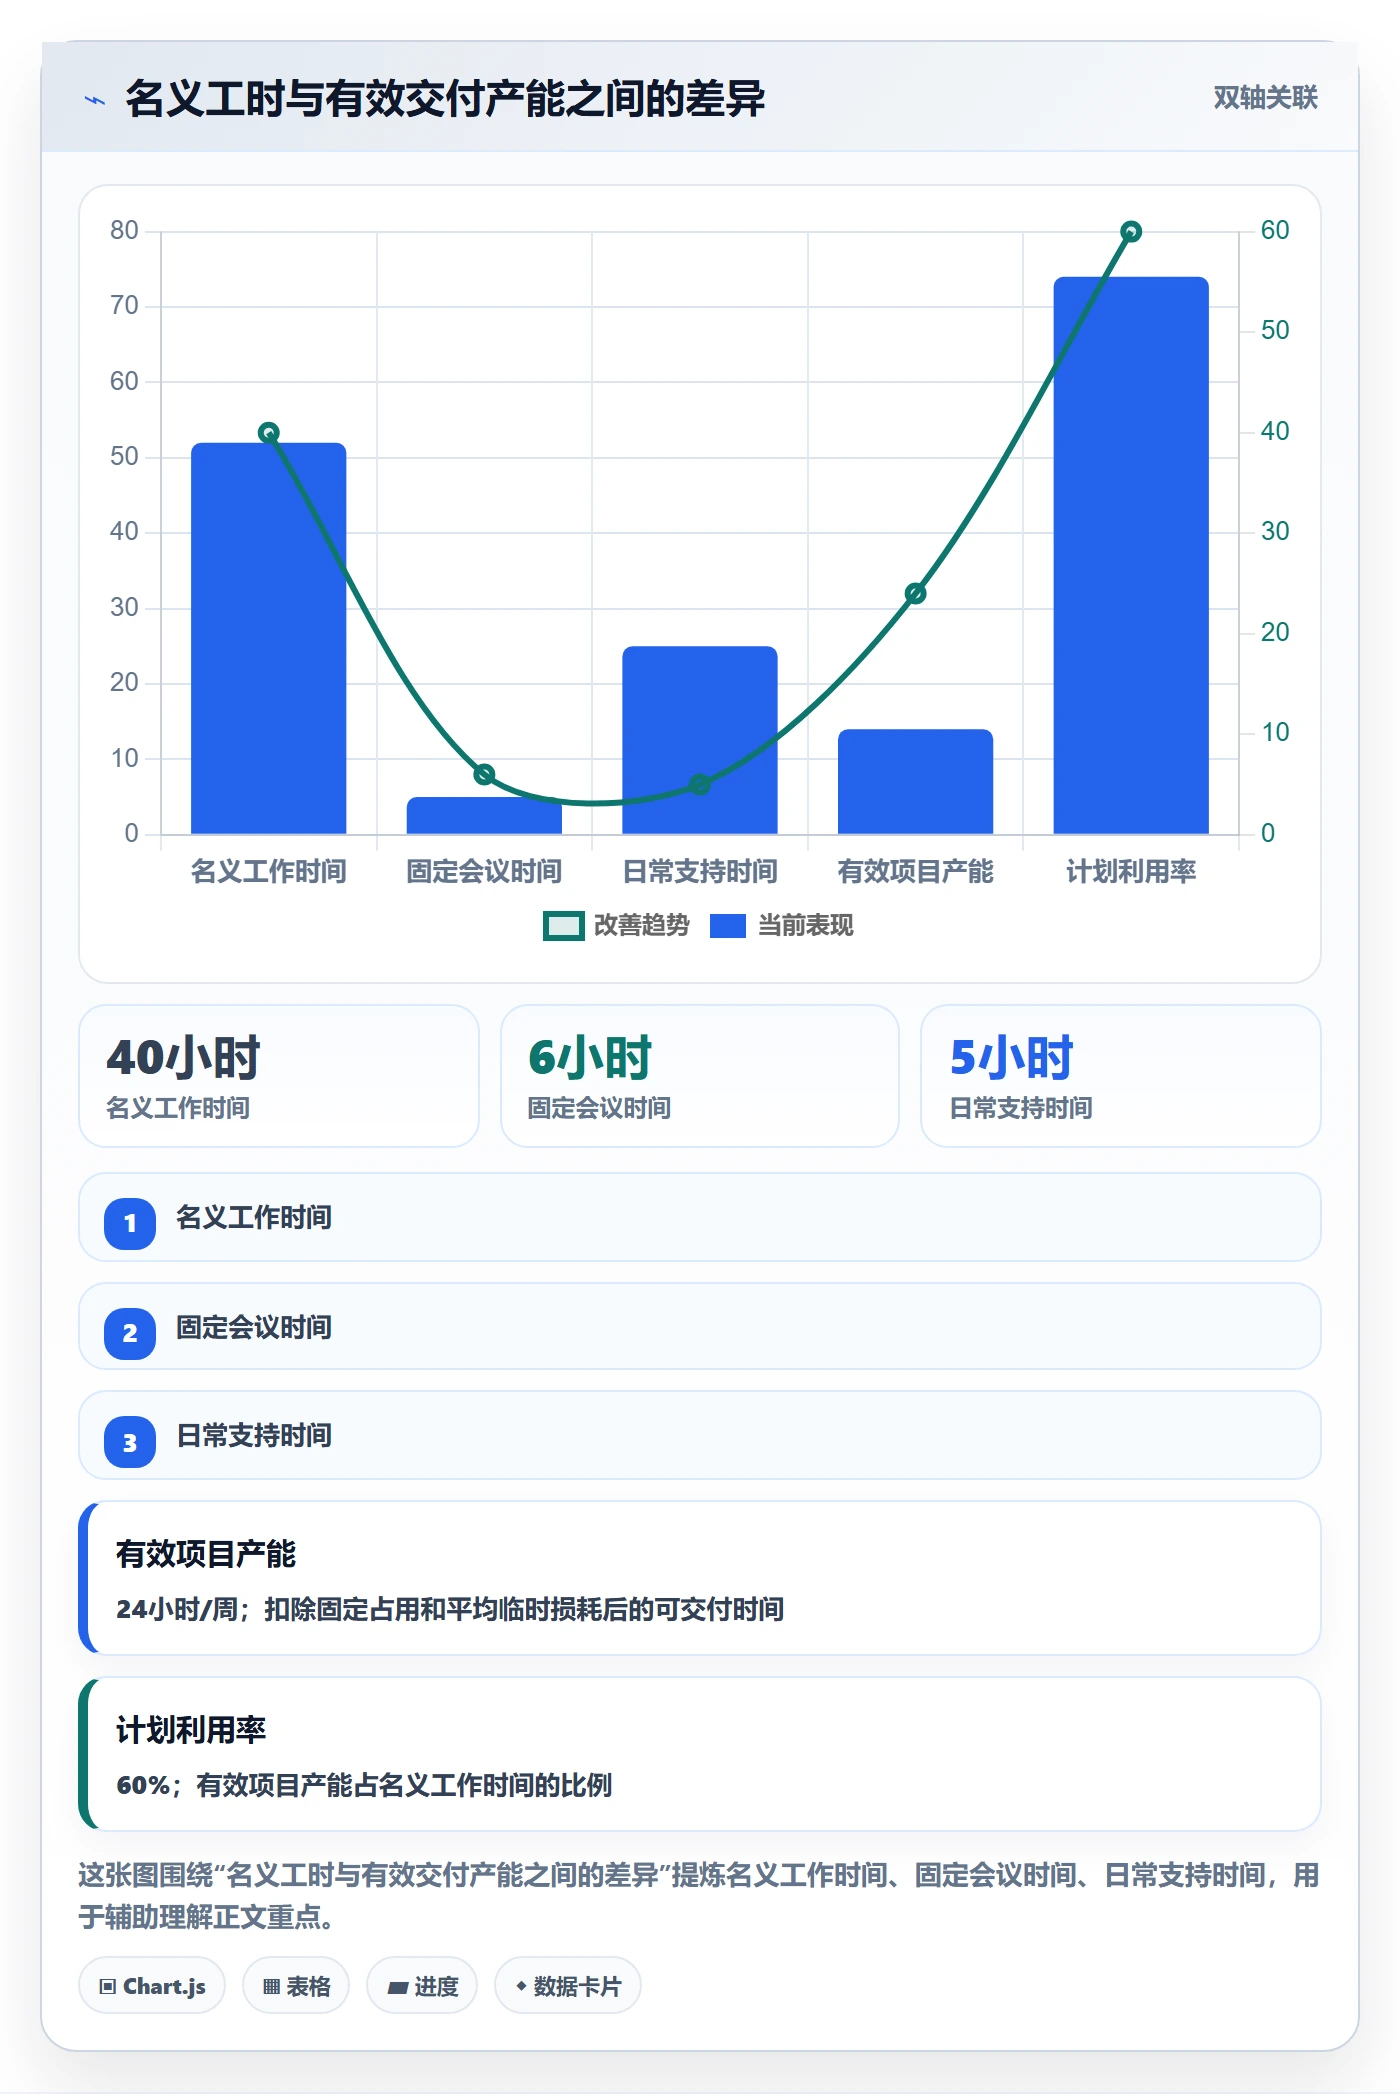Click the progress icon in 进度 tag
Screen dimensions: 1400x2094
point(398,1987)
